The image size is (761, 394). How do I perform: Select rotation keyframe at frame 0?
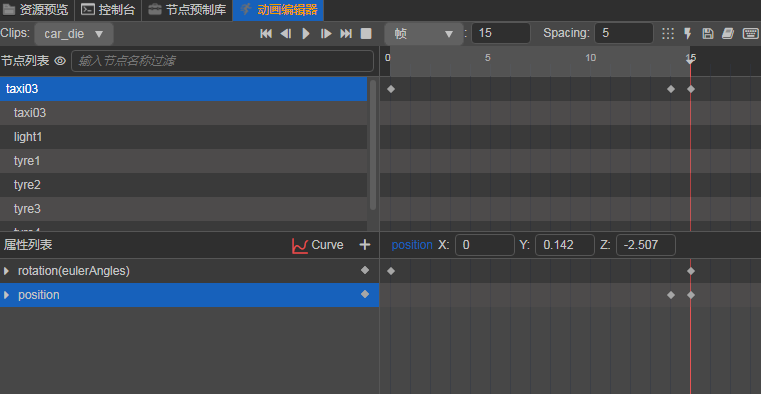391,271
